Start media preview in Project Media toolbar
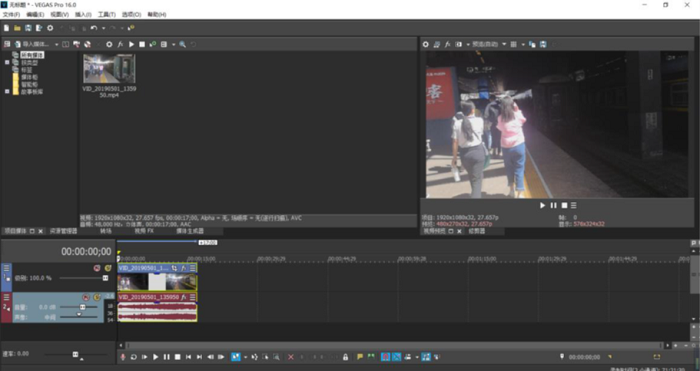The height and width of the screenshot is (371, 700). pos(131,44)
